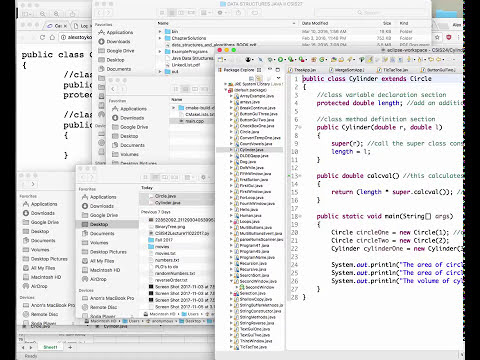Select Recursion.java in Package Explorer
This screenshot has height=360, width=480.
[253, 263]
